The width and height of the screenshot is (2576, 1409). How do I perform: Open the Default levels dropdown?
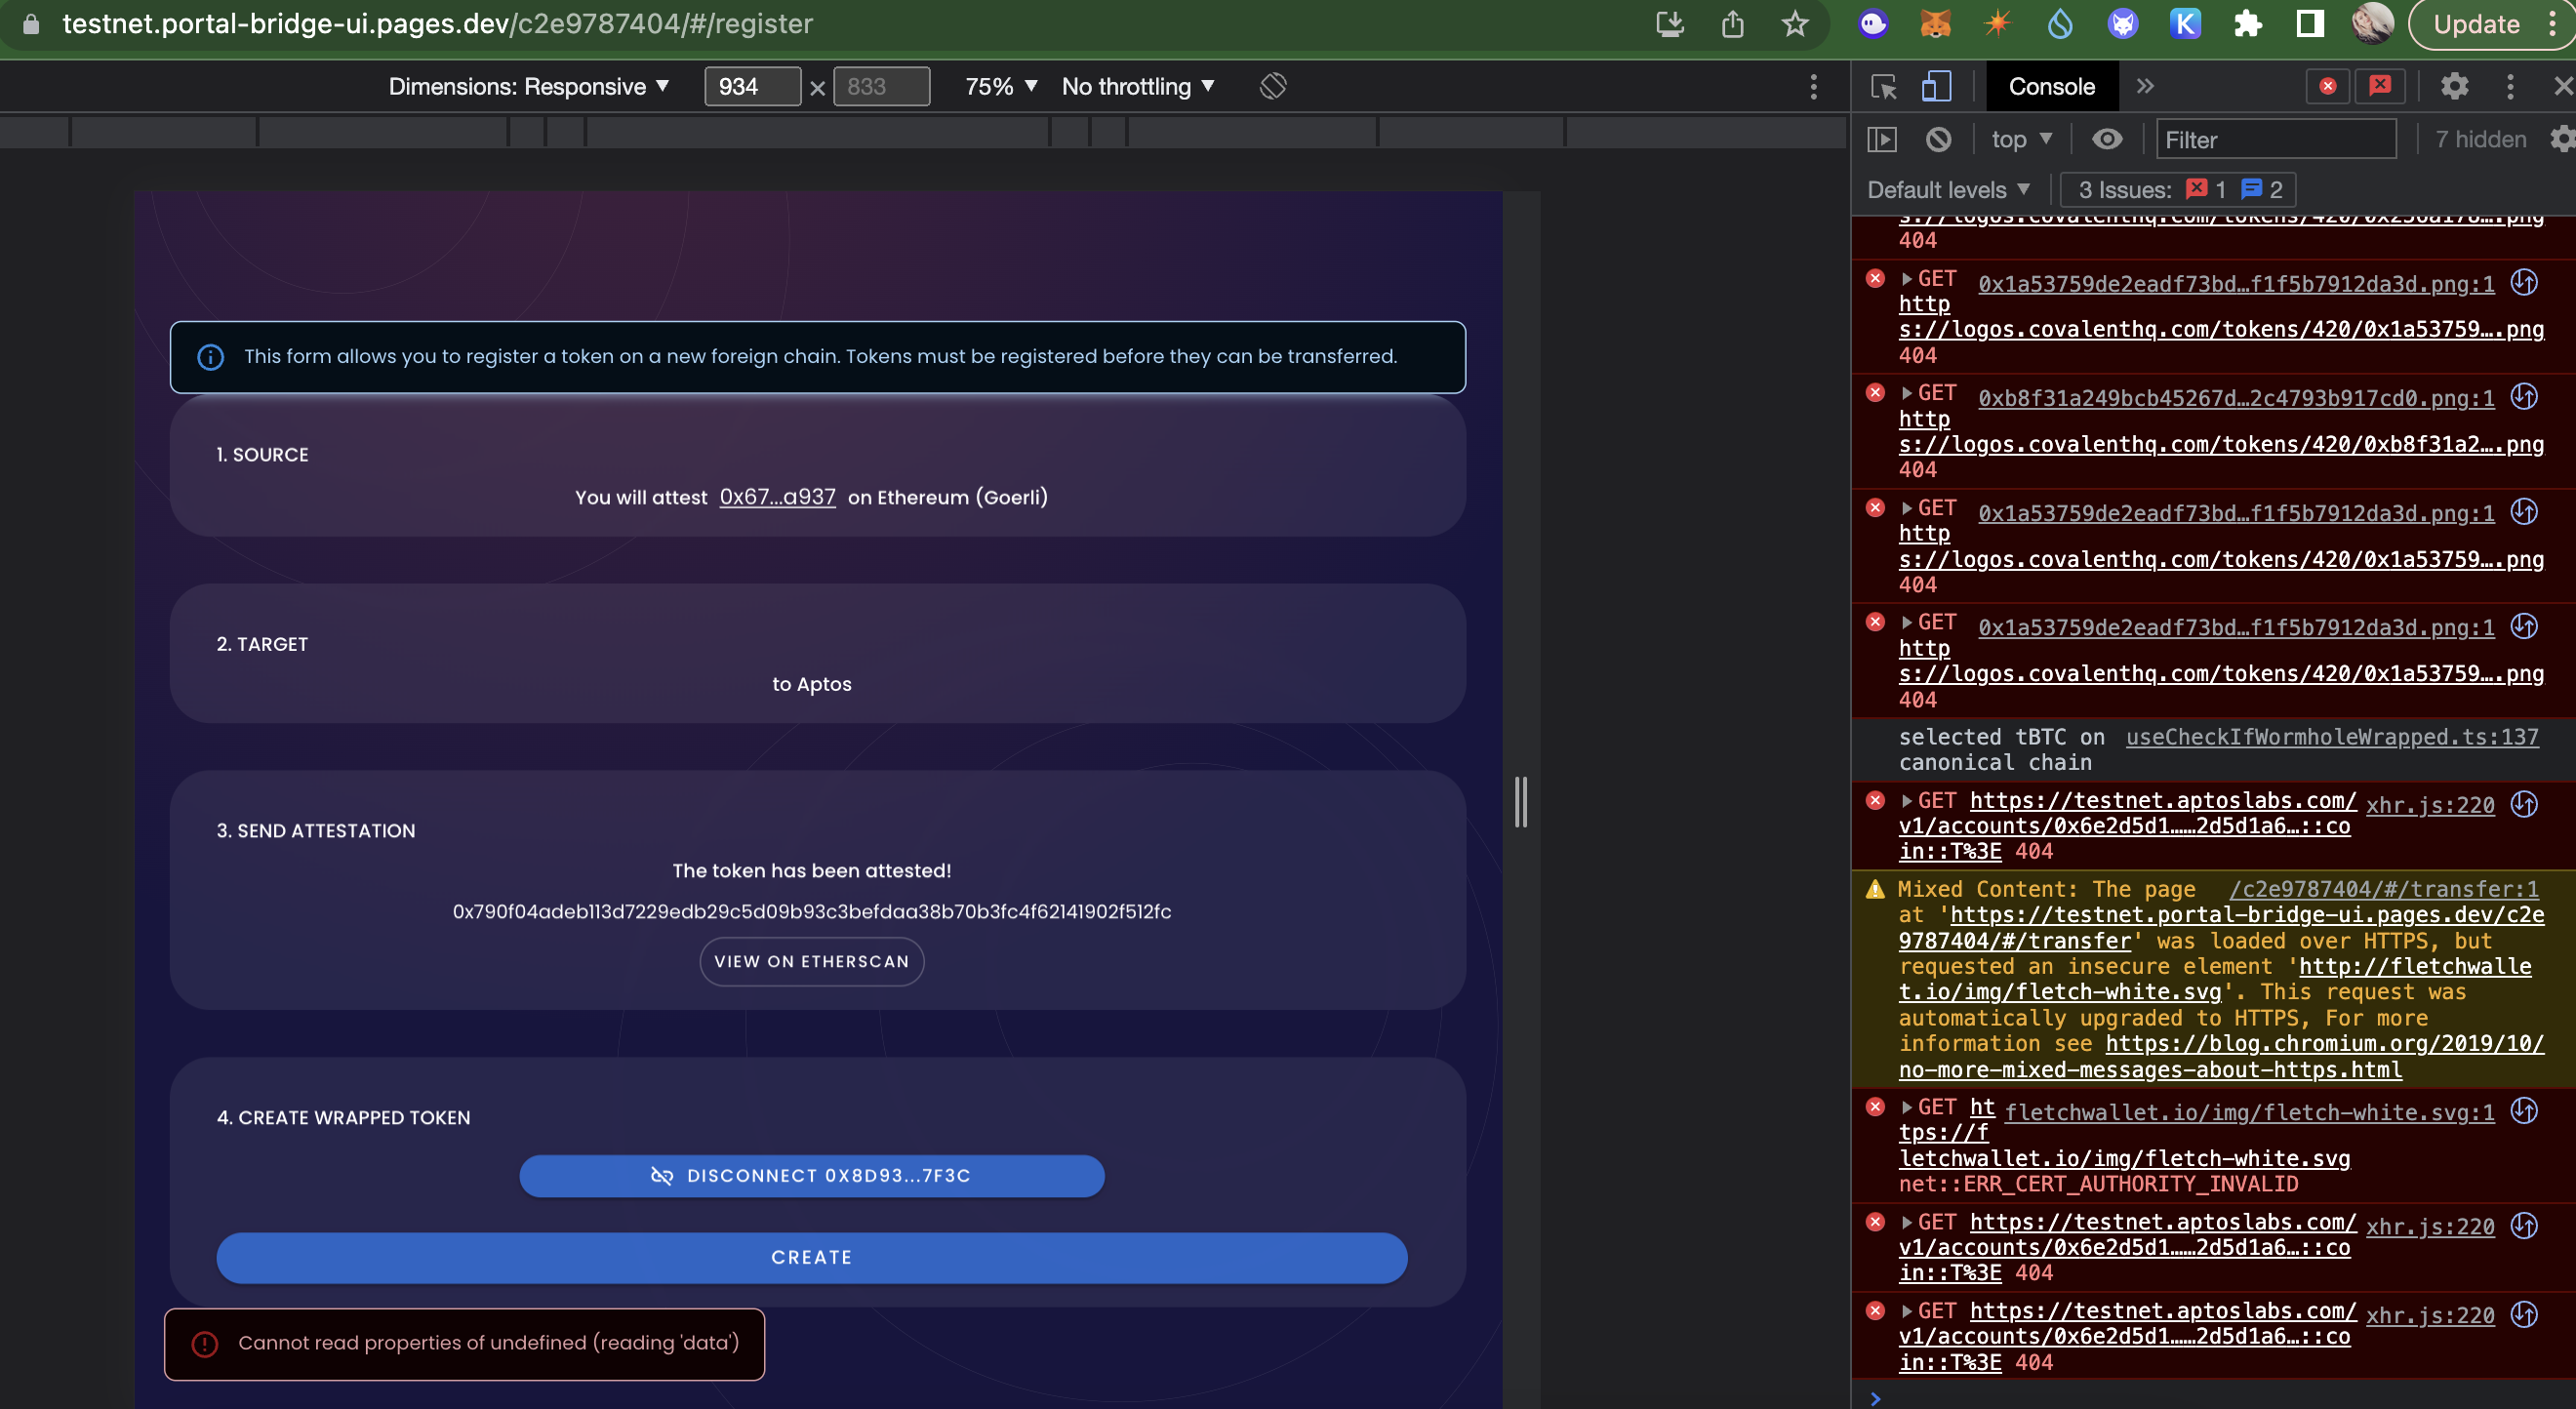point(1946,189)
